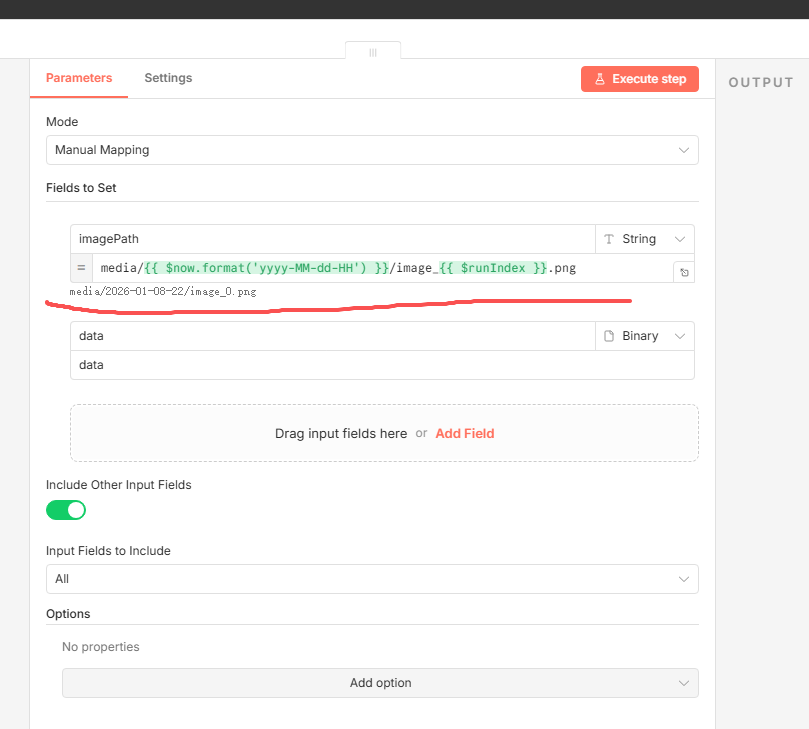Open the String type dropdown for imagePath
809x729 pixels.
tap(644, 239)
